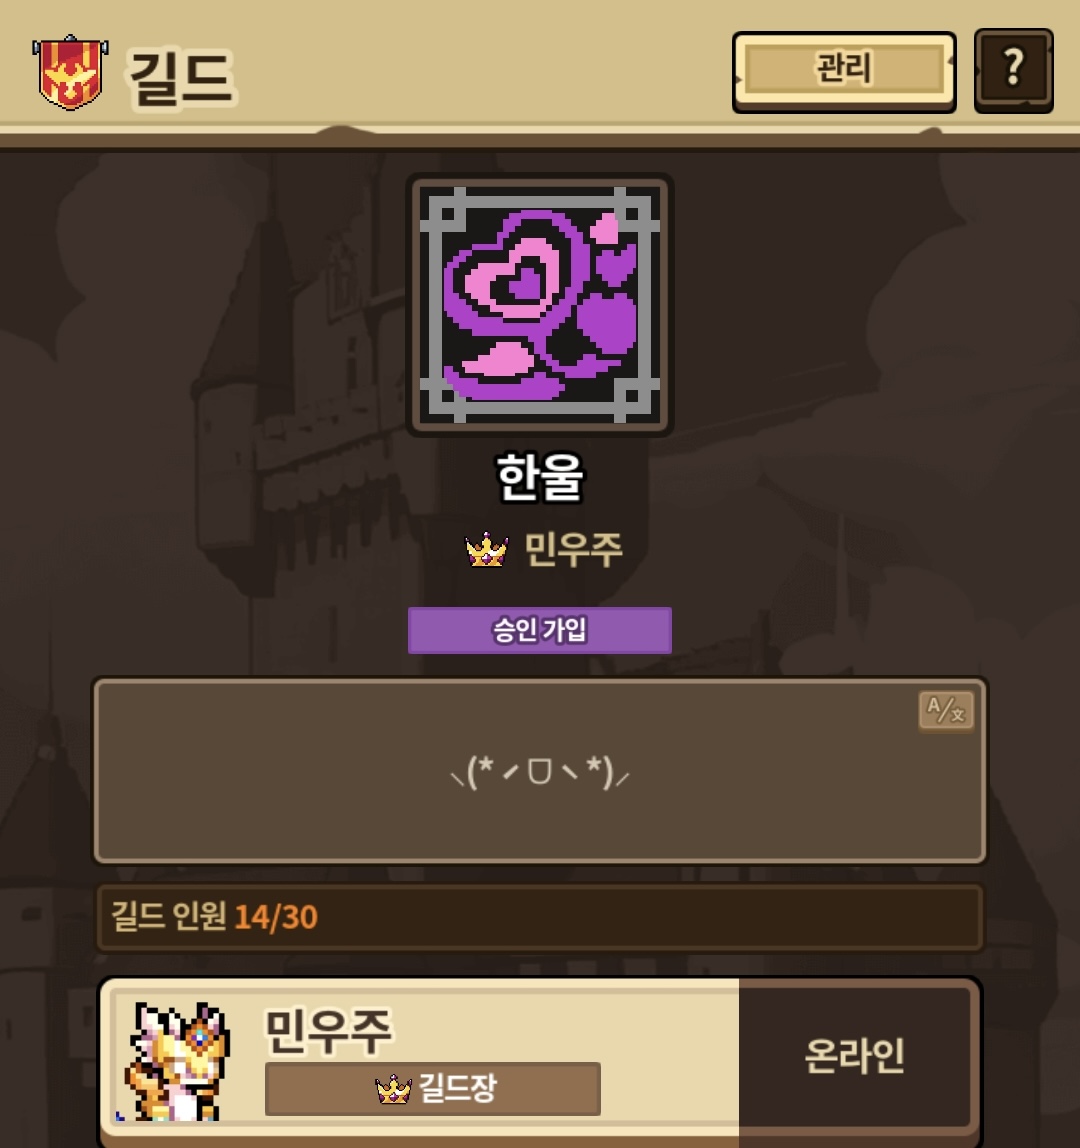
Task: Click the 14/30 orange member number
Action: click(276, 917)
